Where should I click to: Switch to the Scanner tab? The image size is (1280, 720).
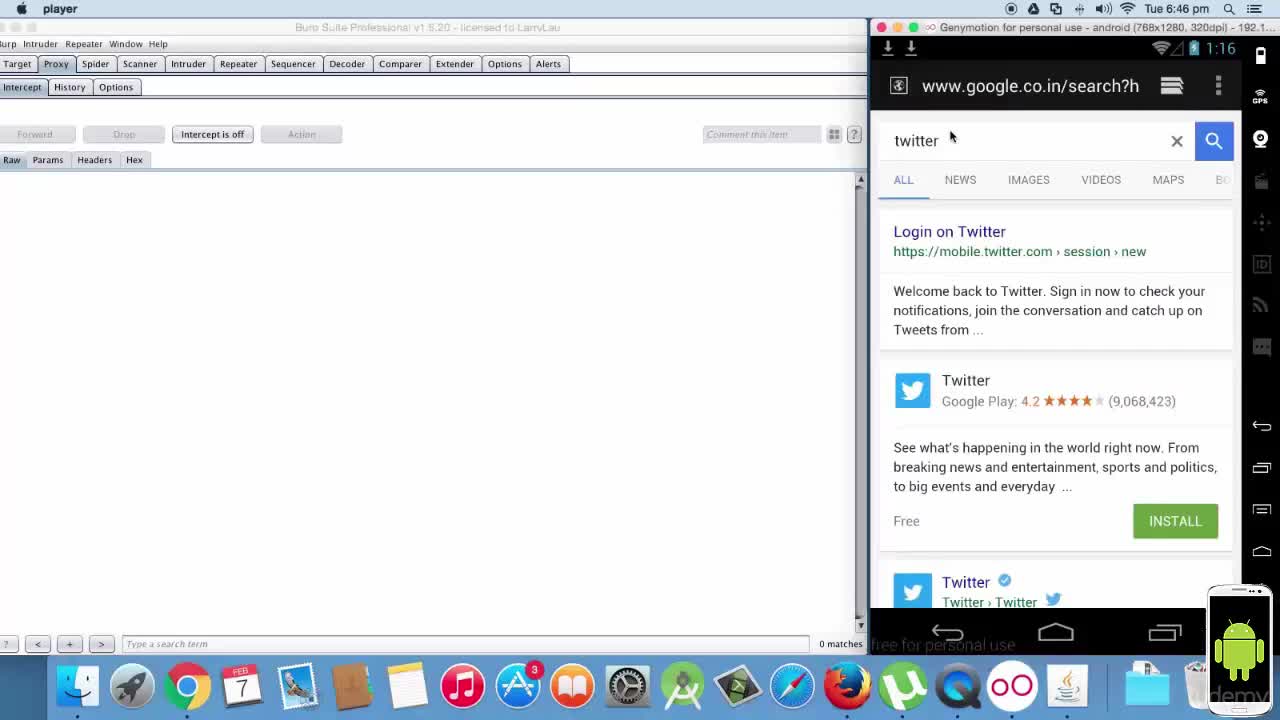(x=140, y=64)
